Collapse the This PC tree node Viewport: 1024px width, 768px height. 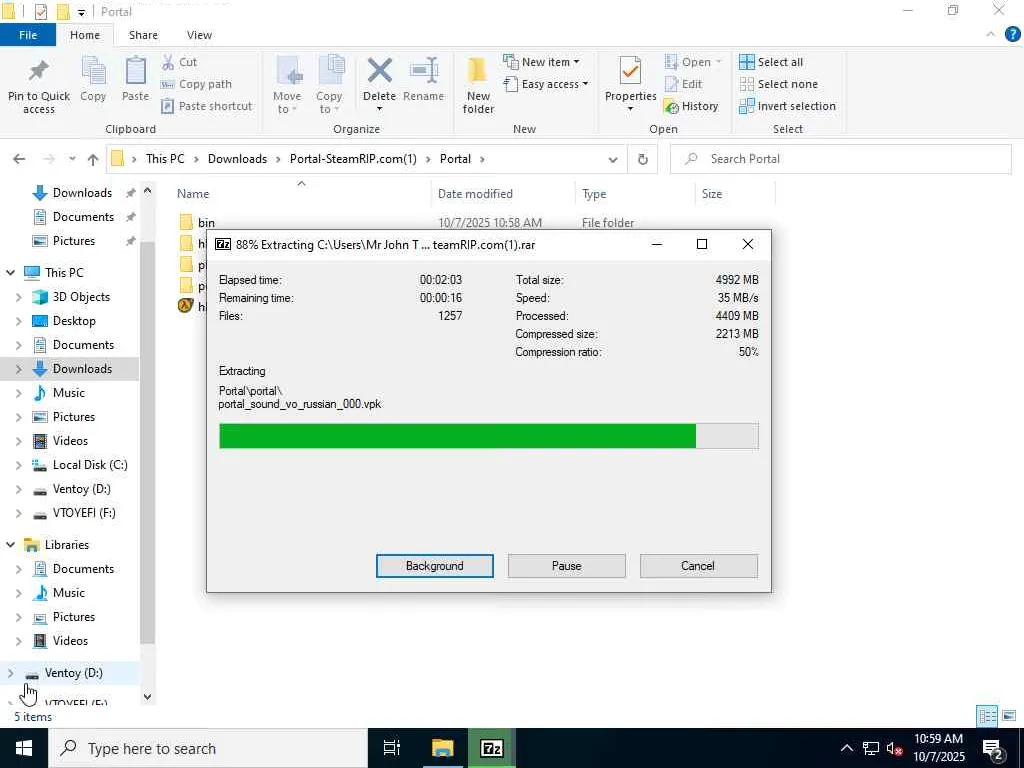click(x=10, y=272)
